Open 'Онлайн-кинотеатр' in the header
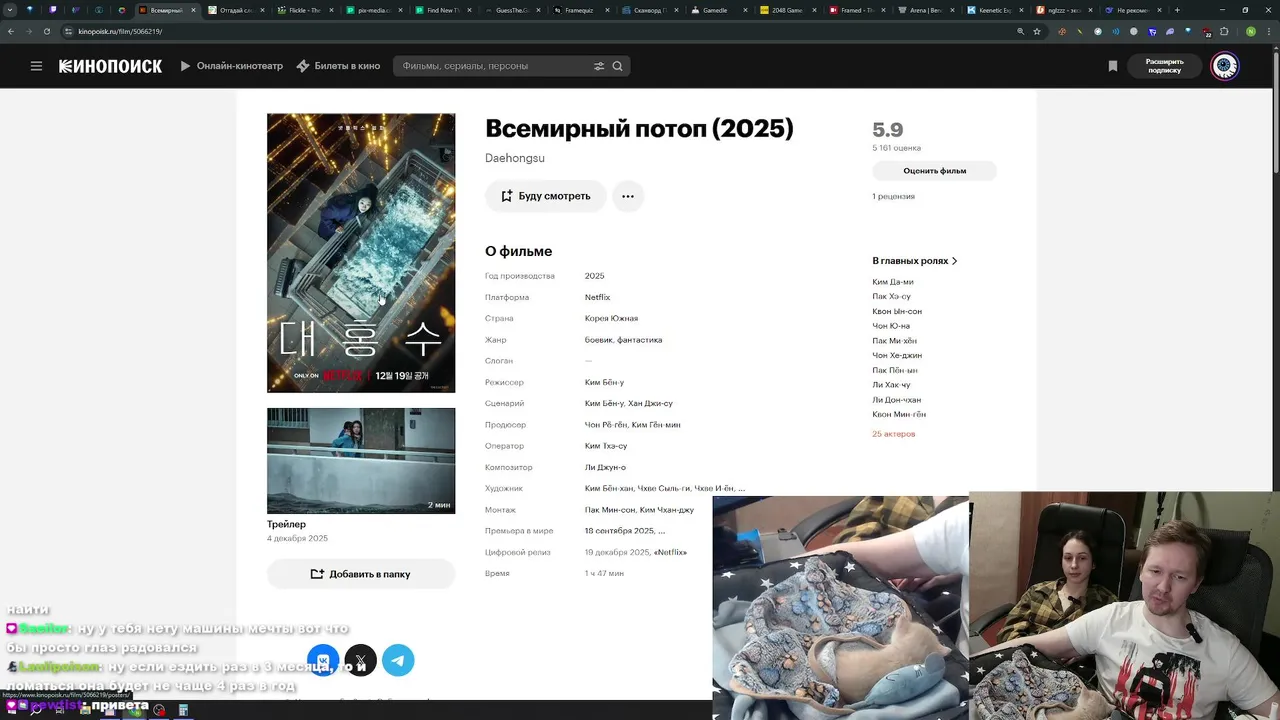Screen dimensions: 1280x720 [232, 66]
